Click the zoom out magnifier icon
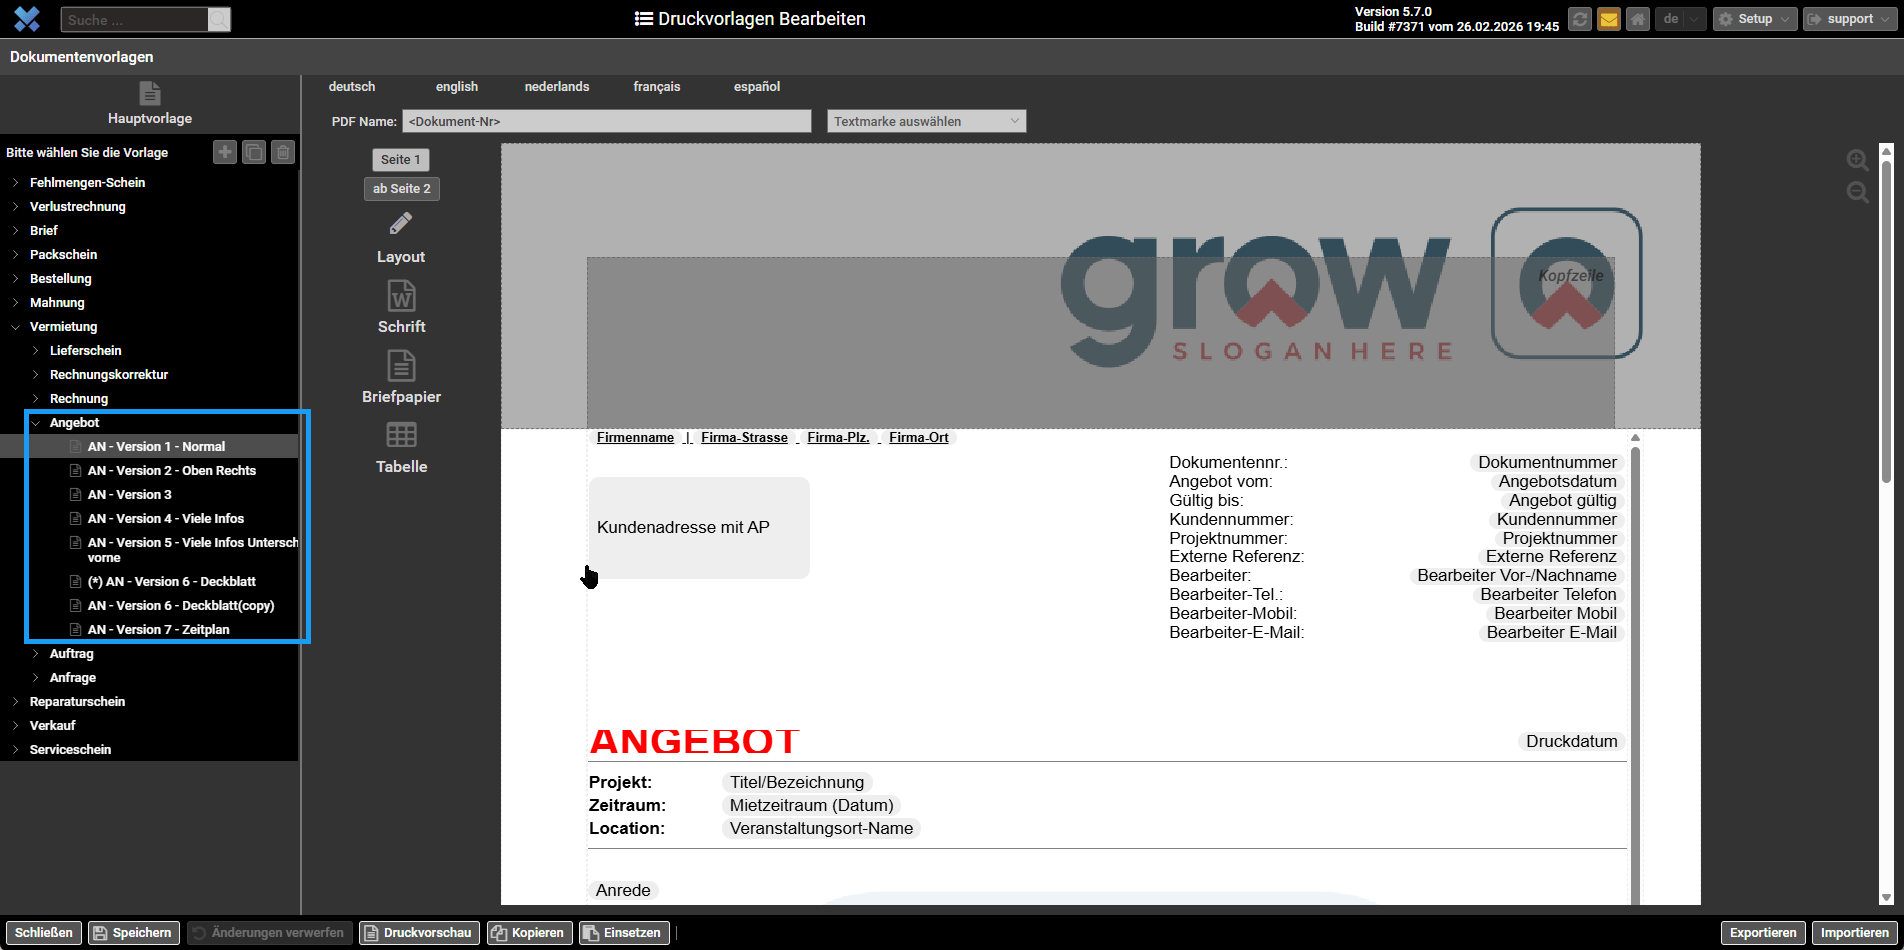The image size is (1904, 950). [x=1857, y=193]
